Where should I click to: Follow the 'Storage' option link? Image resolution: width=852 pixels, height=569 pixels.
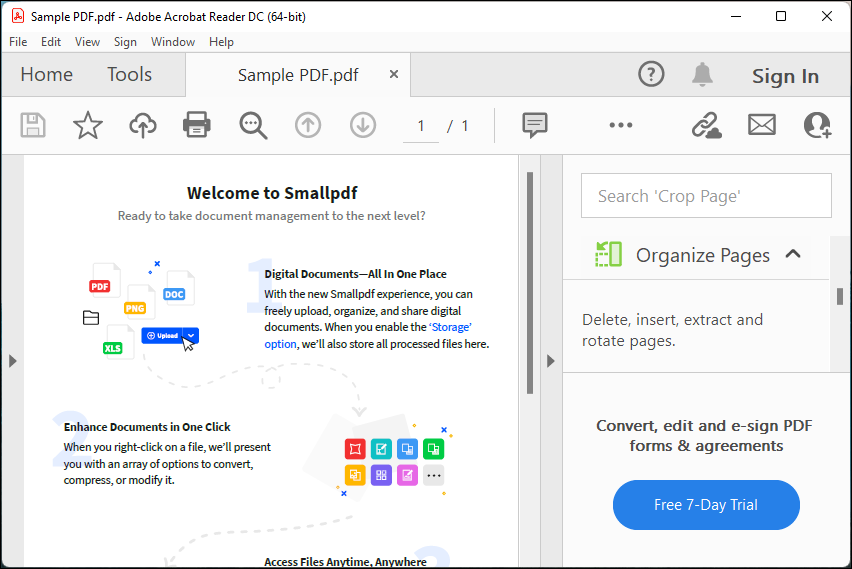368,335
